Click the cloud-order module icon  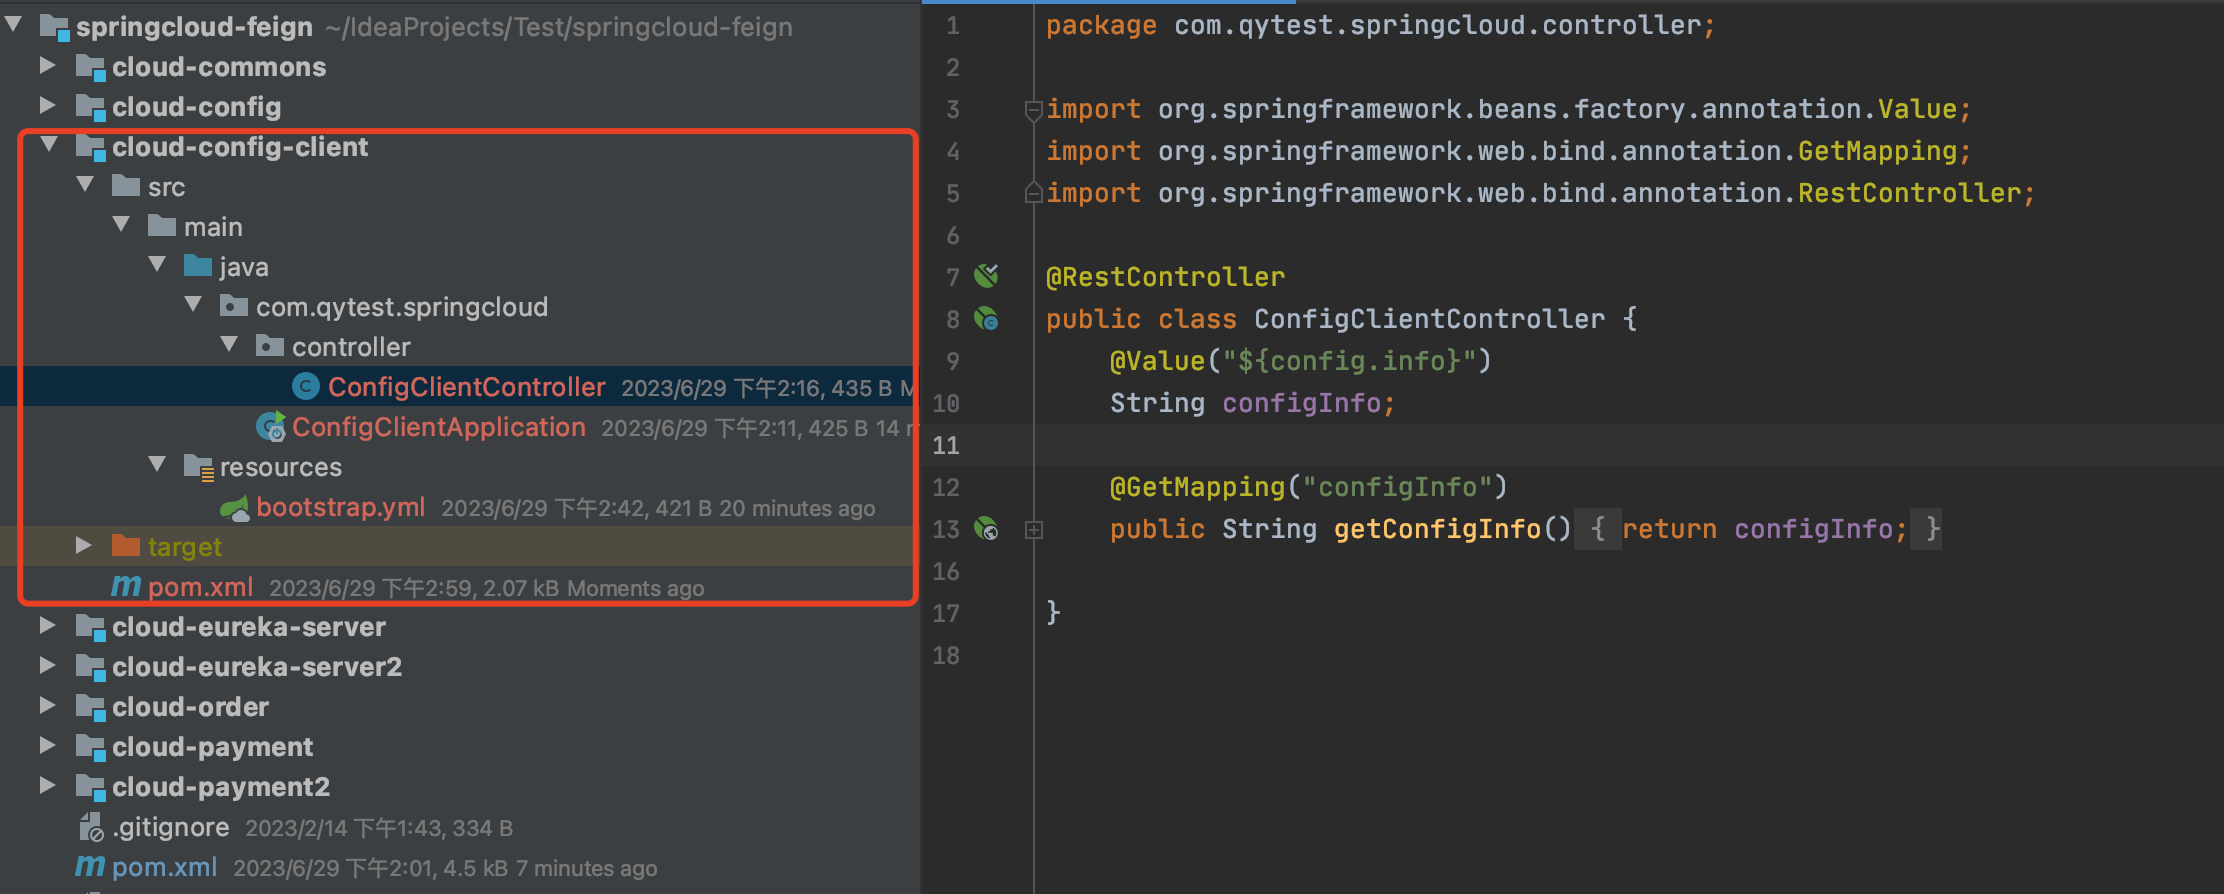point(91,707)
